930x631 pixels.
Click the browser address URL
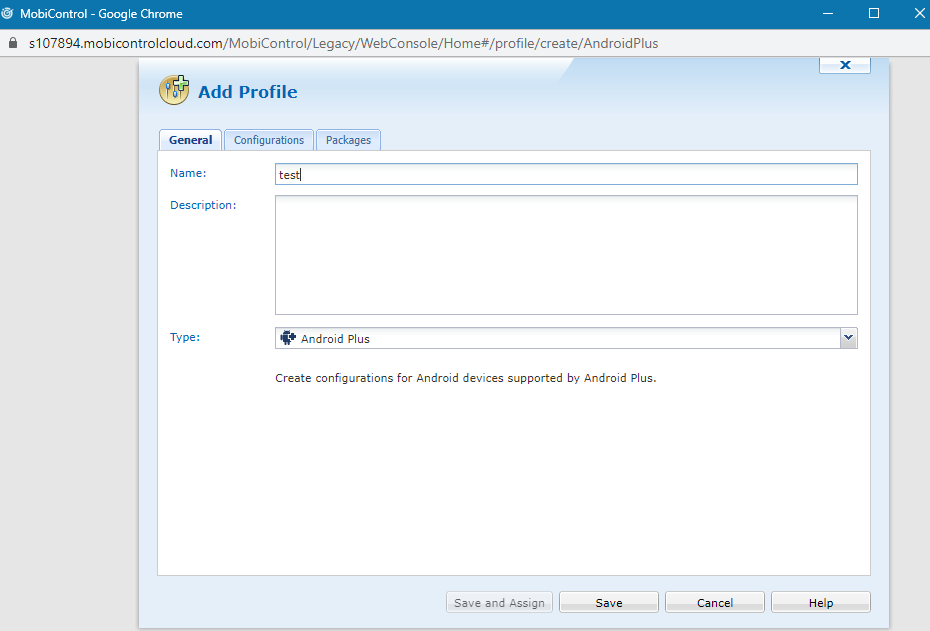tap(343, 43)
